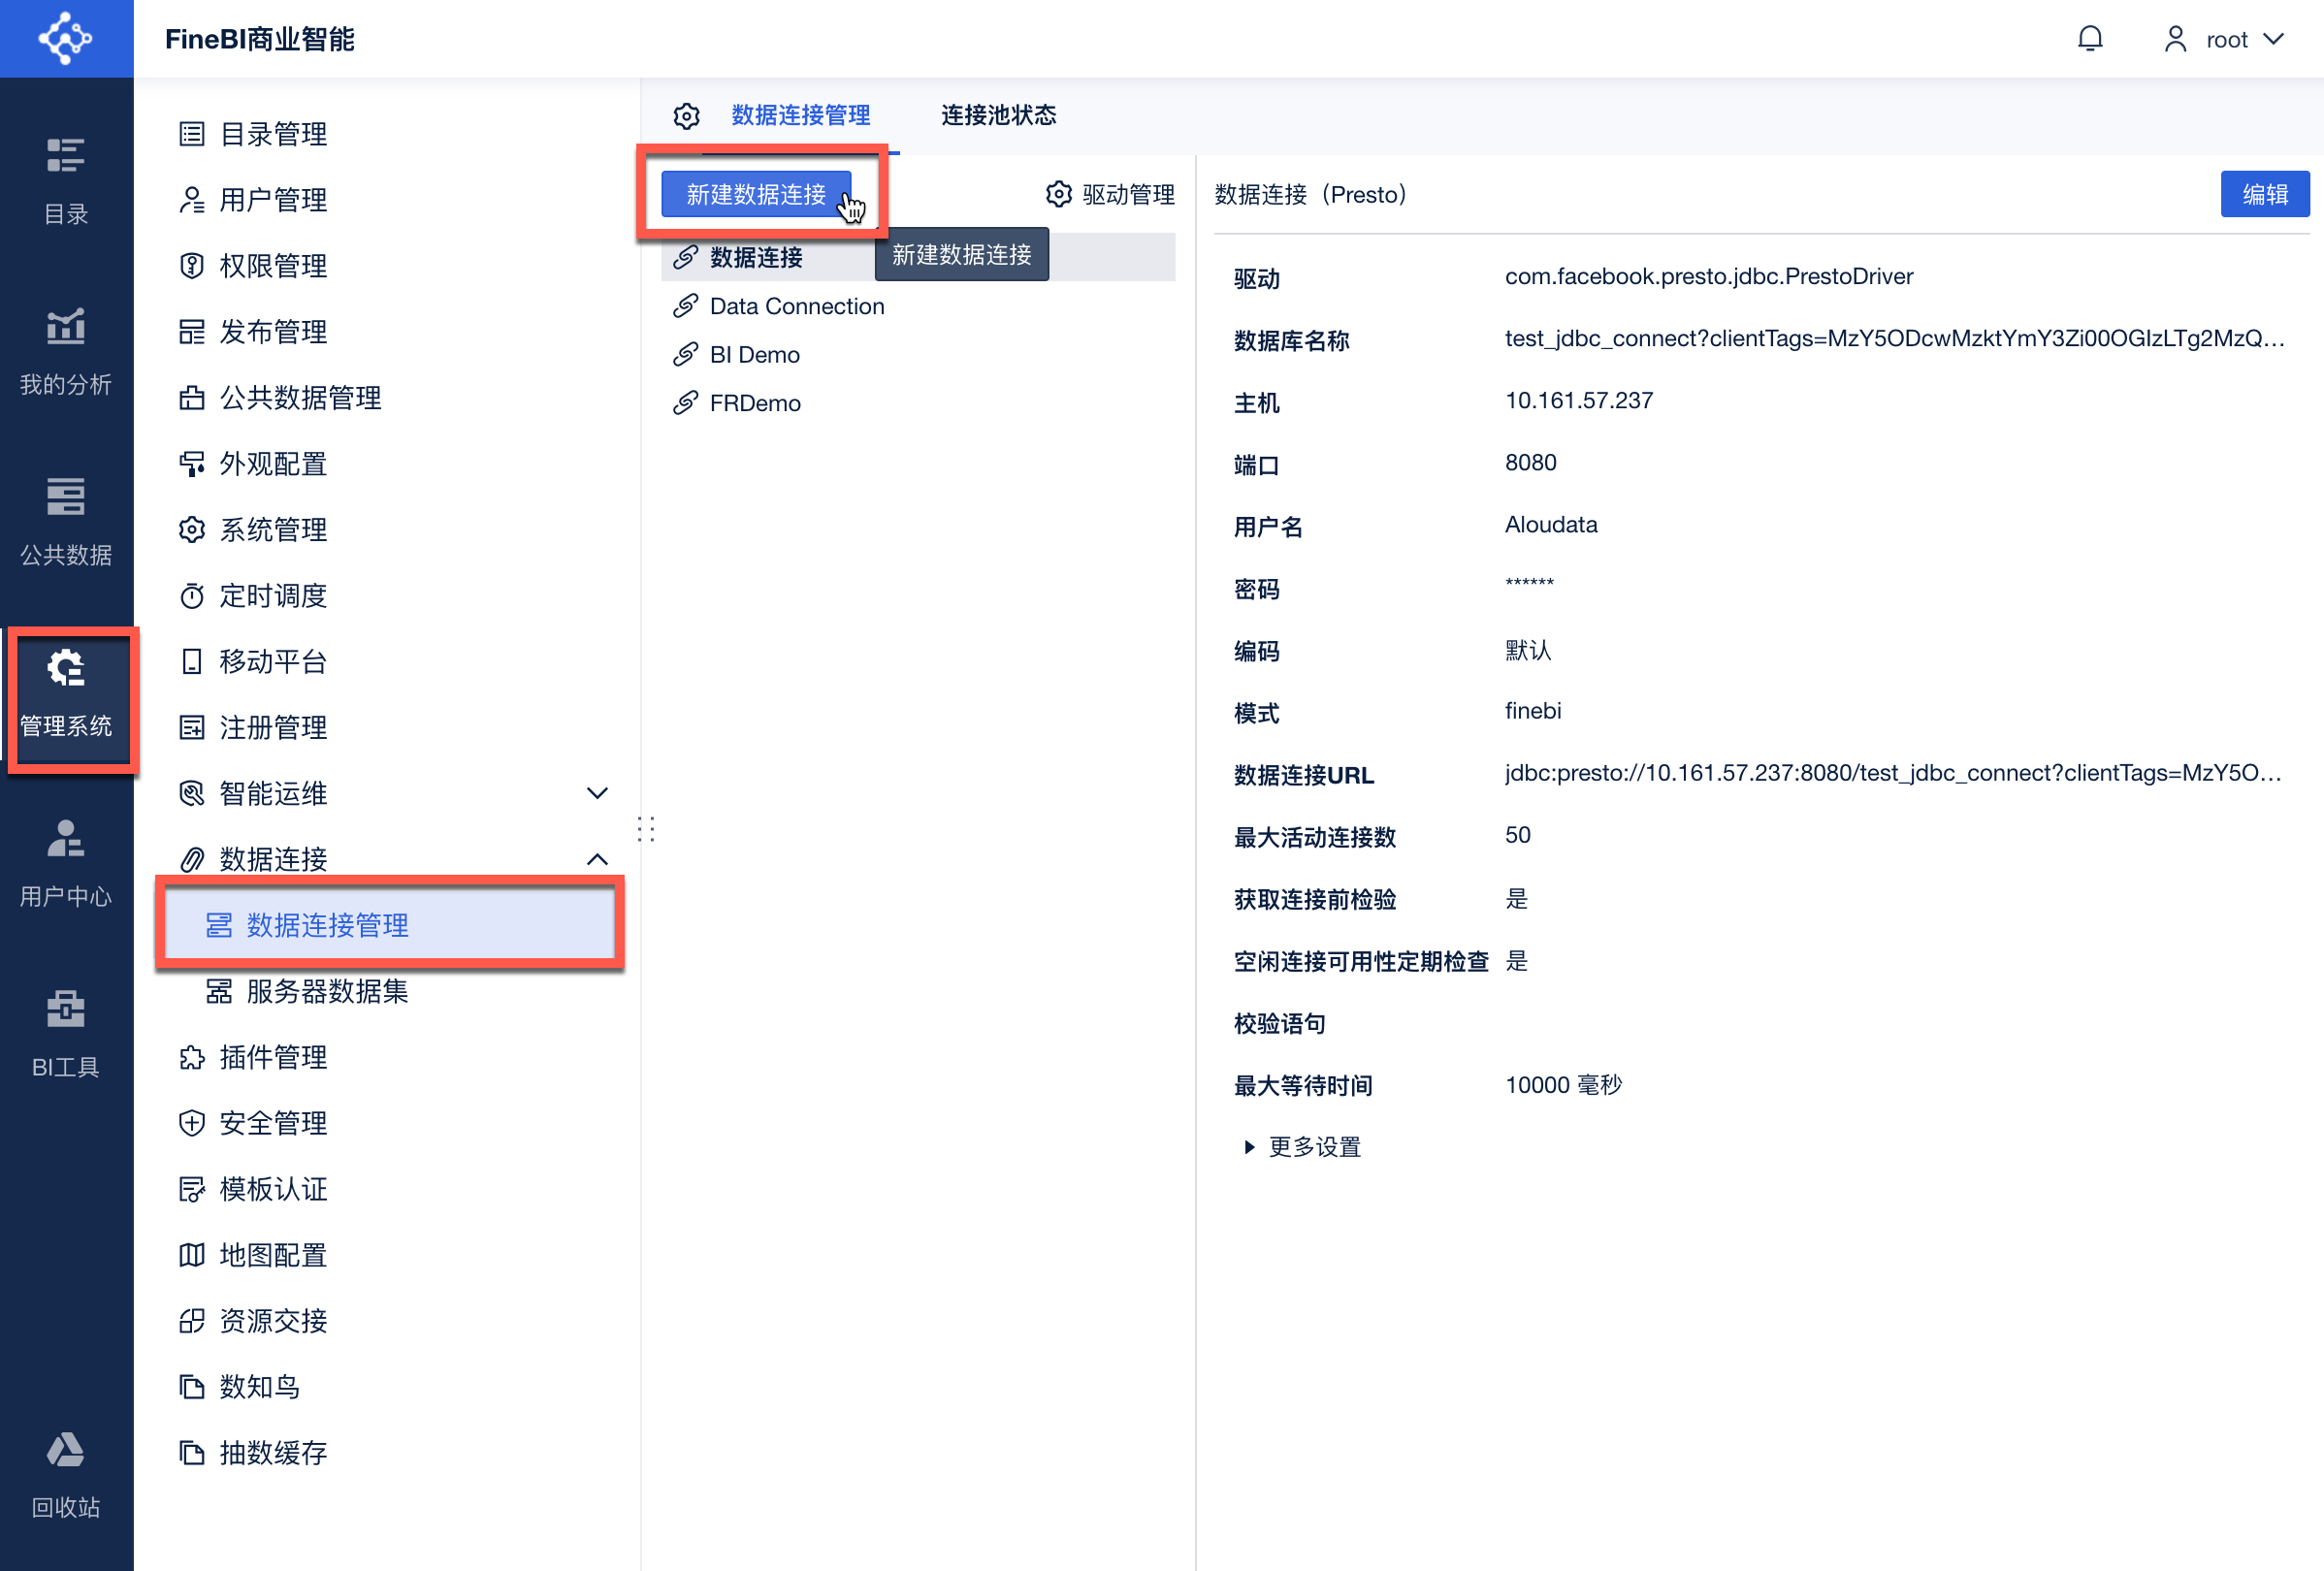Open 用户管理 menu item
2324x1571 pixels.
(273, 200)
